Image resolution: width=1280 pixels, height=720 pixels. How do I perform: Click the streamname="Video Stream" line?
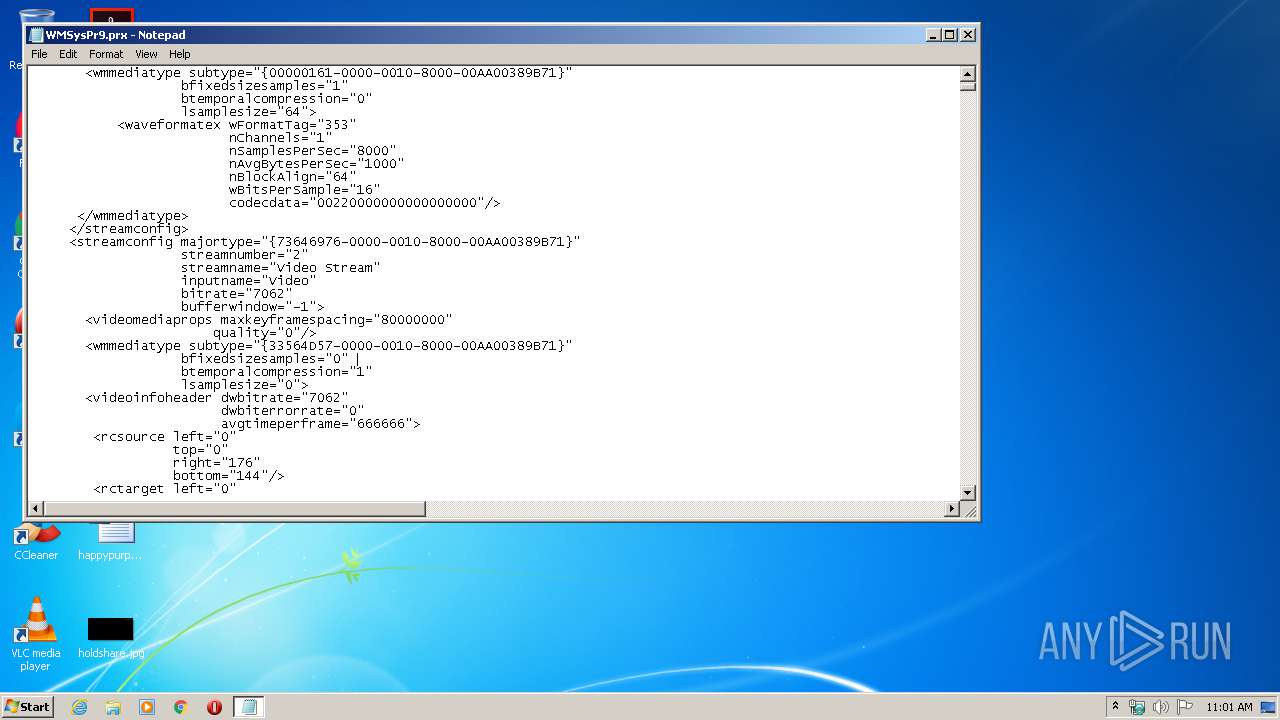[280, 268]
